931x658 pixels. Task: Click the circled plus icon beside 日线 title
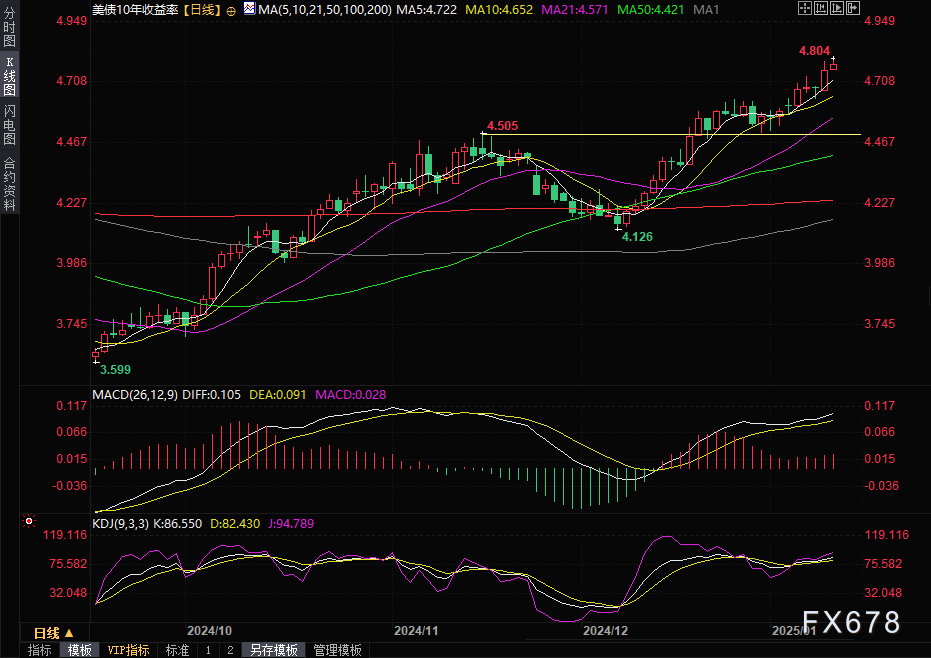pos(231,9)
